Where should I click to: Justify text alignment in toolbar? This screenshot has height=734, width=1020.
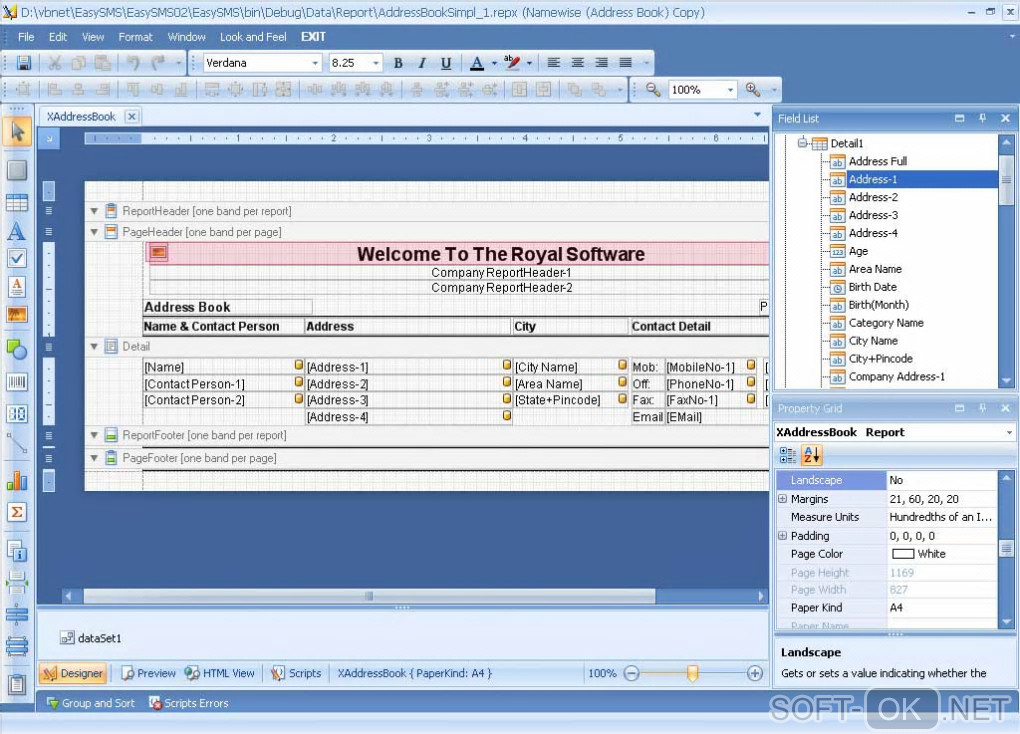[x=626, y=62]
